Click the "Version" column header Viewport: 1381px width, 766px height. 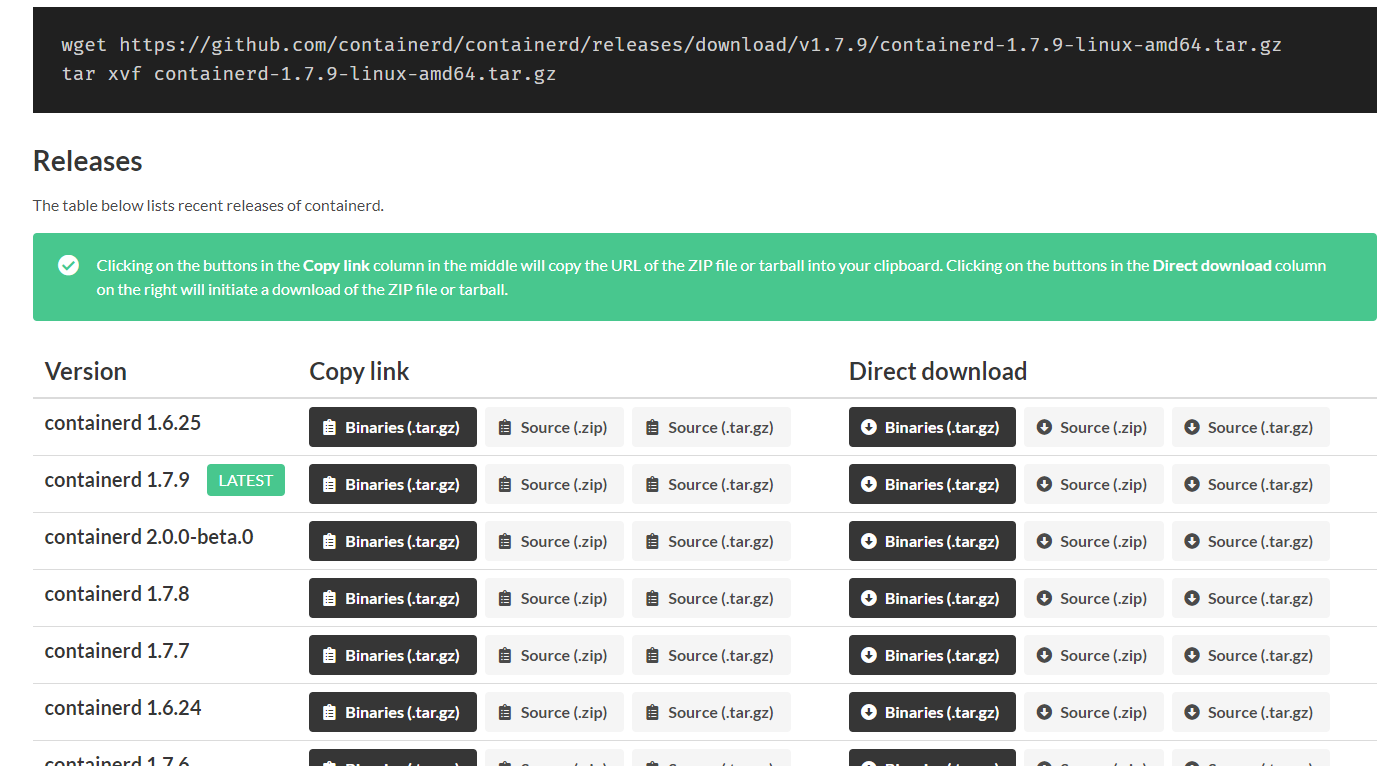point(86,371)
